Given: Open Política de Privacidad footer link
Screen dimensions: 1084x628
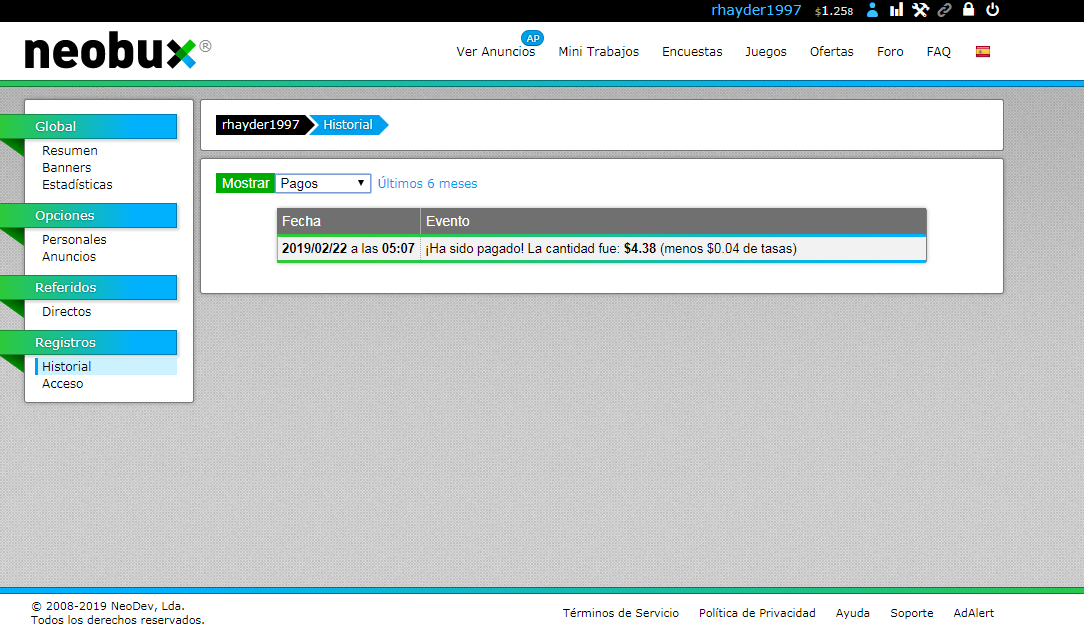Looking at the screenshot, I should [x=757, y=613].
